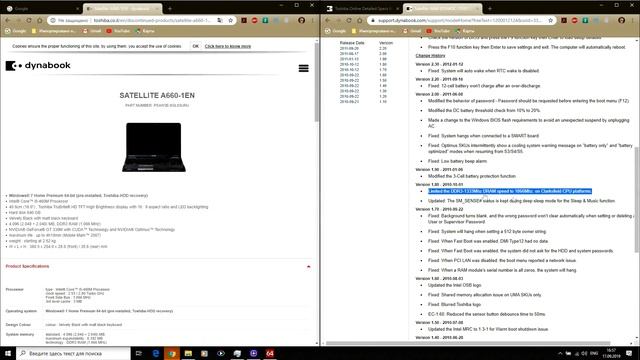Open a new tab in the right browser
The height and width of the screenshot is (360, 640).
tap(490, 8)
